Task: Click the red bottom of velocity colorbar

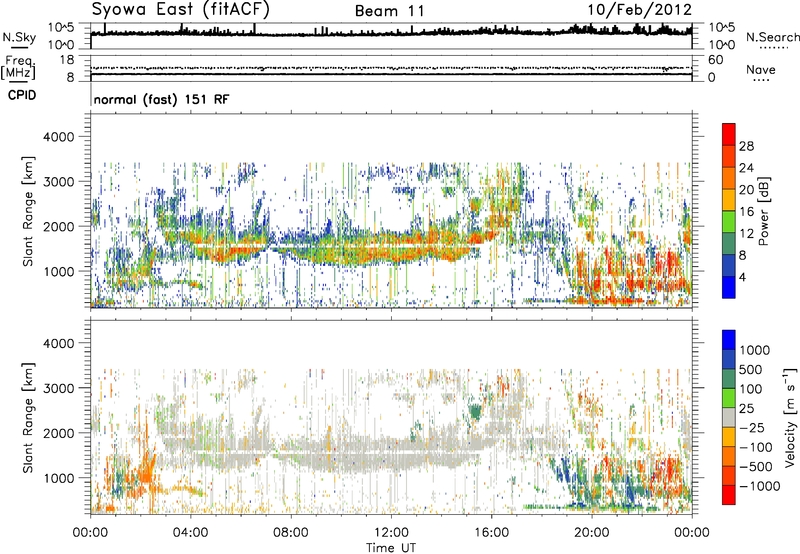Action: pyautogui.click(x=729, y=495)
